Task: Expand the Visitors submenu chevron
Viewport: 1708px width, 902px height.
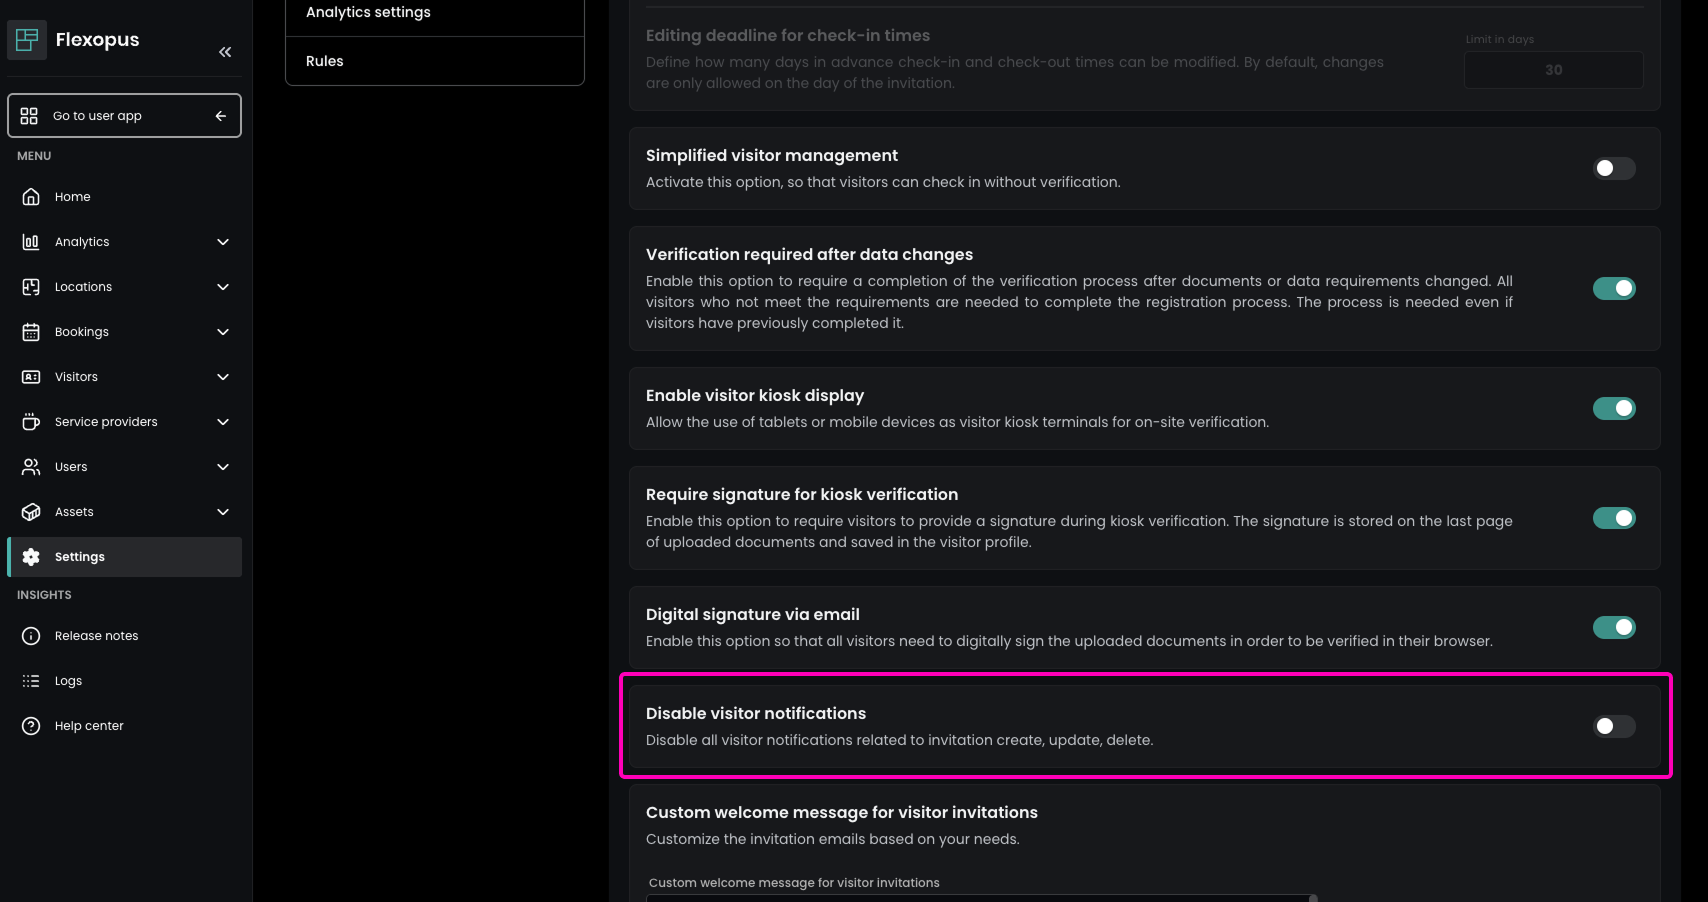Action: 223,377
